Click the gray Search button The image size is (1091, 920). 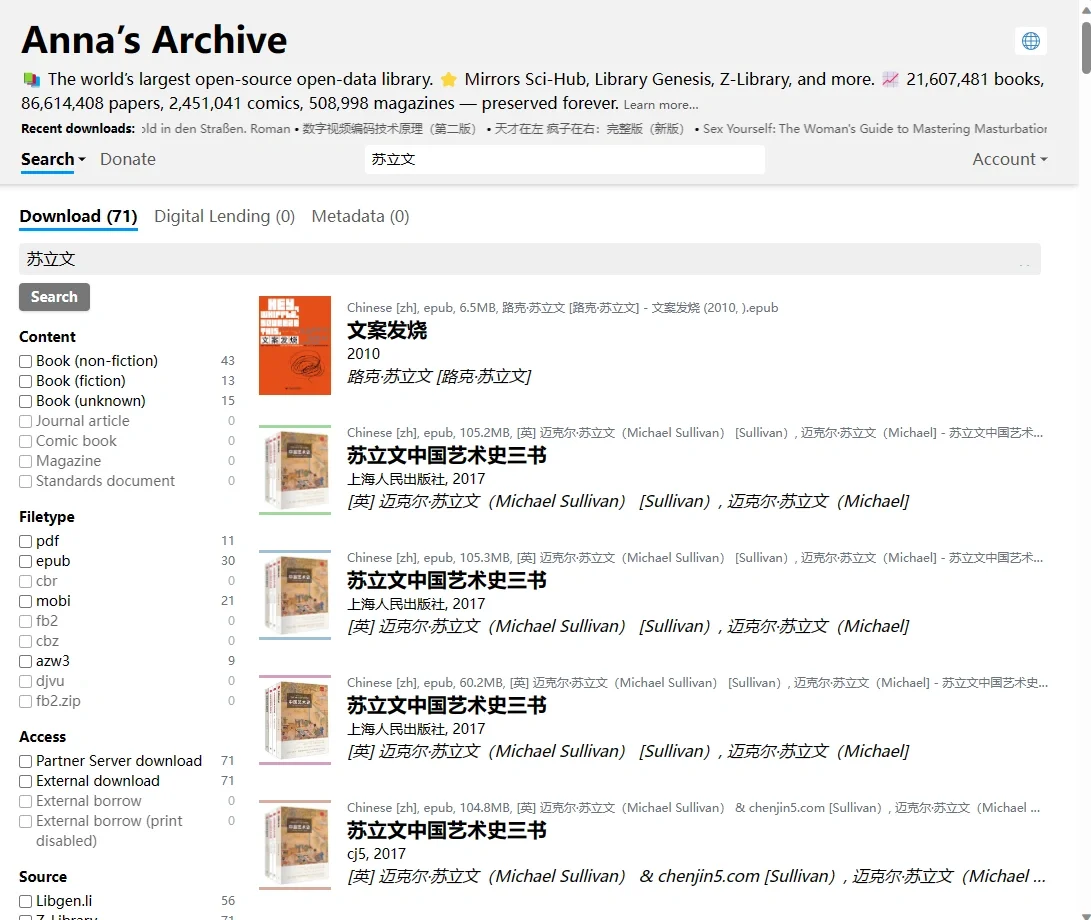click(54, 297)
